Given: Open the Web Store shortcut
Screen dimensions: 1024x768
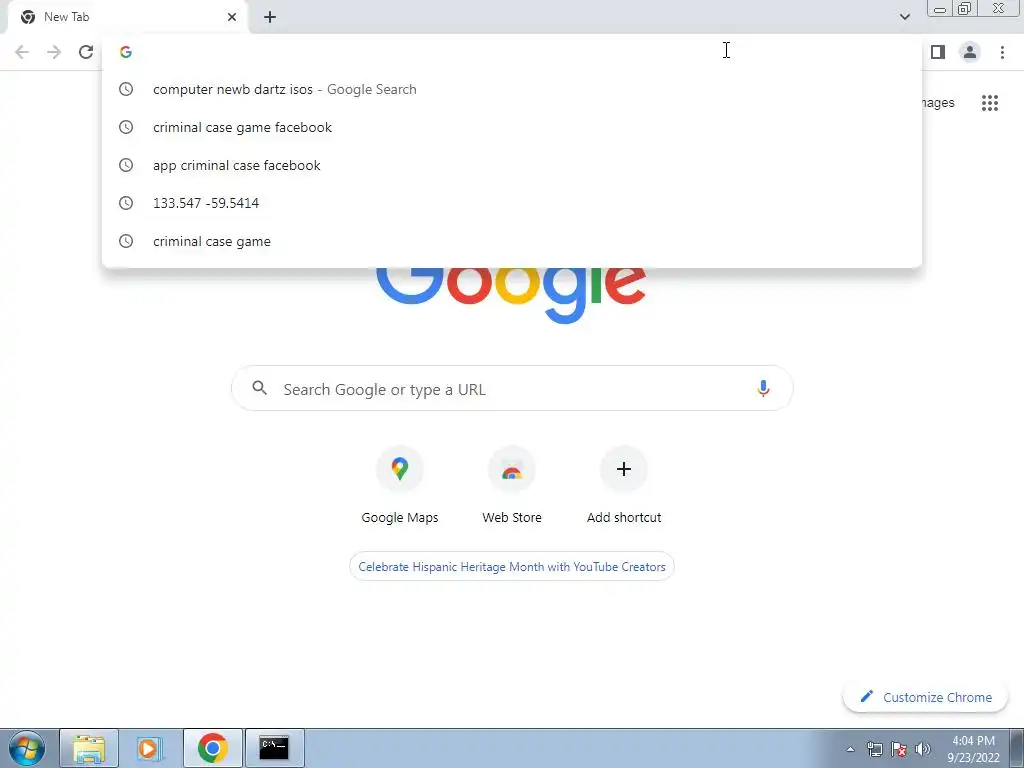Looking at the screenshot, I should 512,486.
